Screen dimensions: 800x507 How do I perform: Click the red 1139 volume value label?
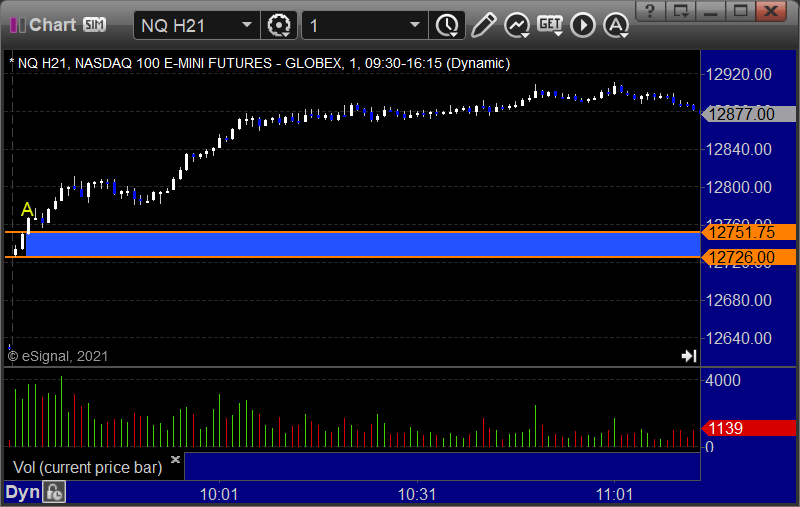pos(748,428)
